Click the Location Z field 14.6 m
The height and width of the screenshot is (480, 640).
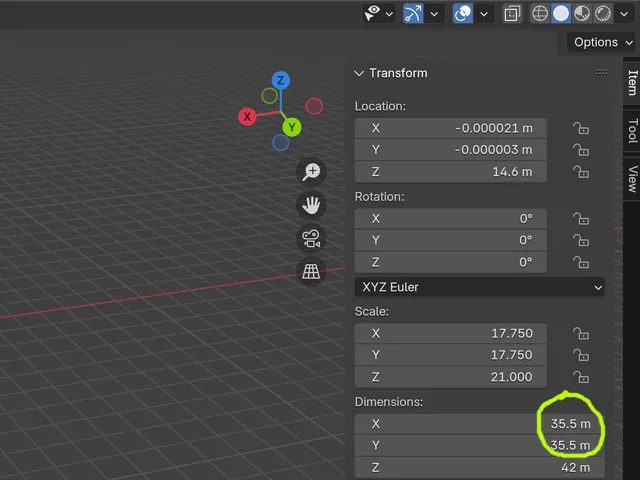click(450, 172)
